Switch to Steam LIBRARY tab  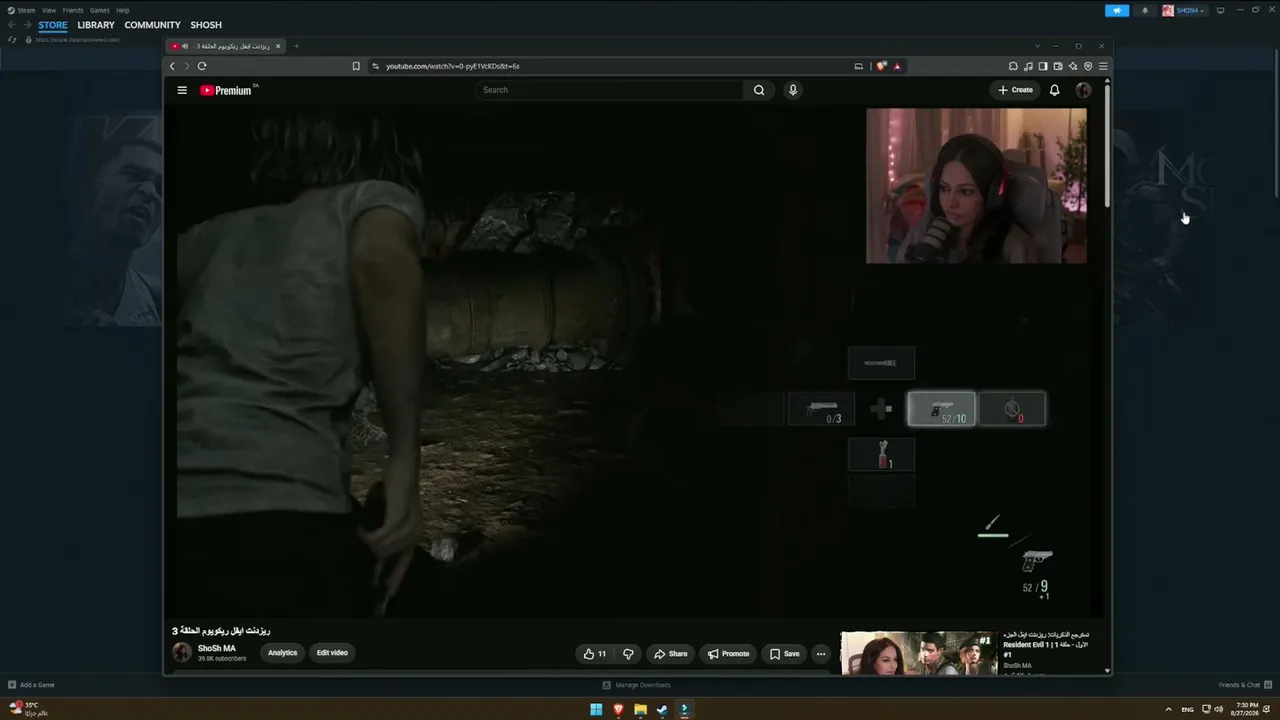pos(96,25)
